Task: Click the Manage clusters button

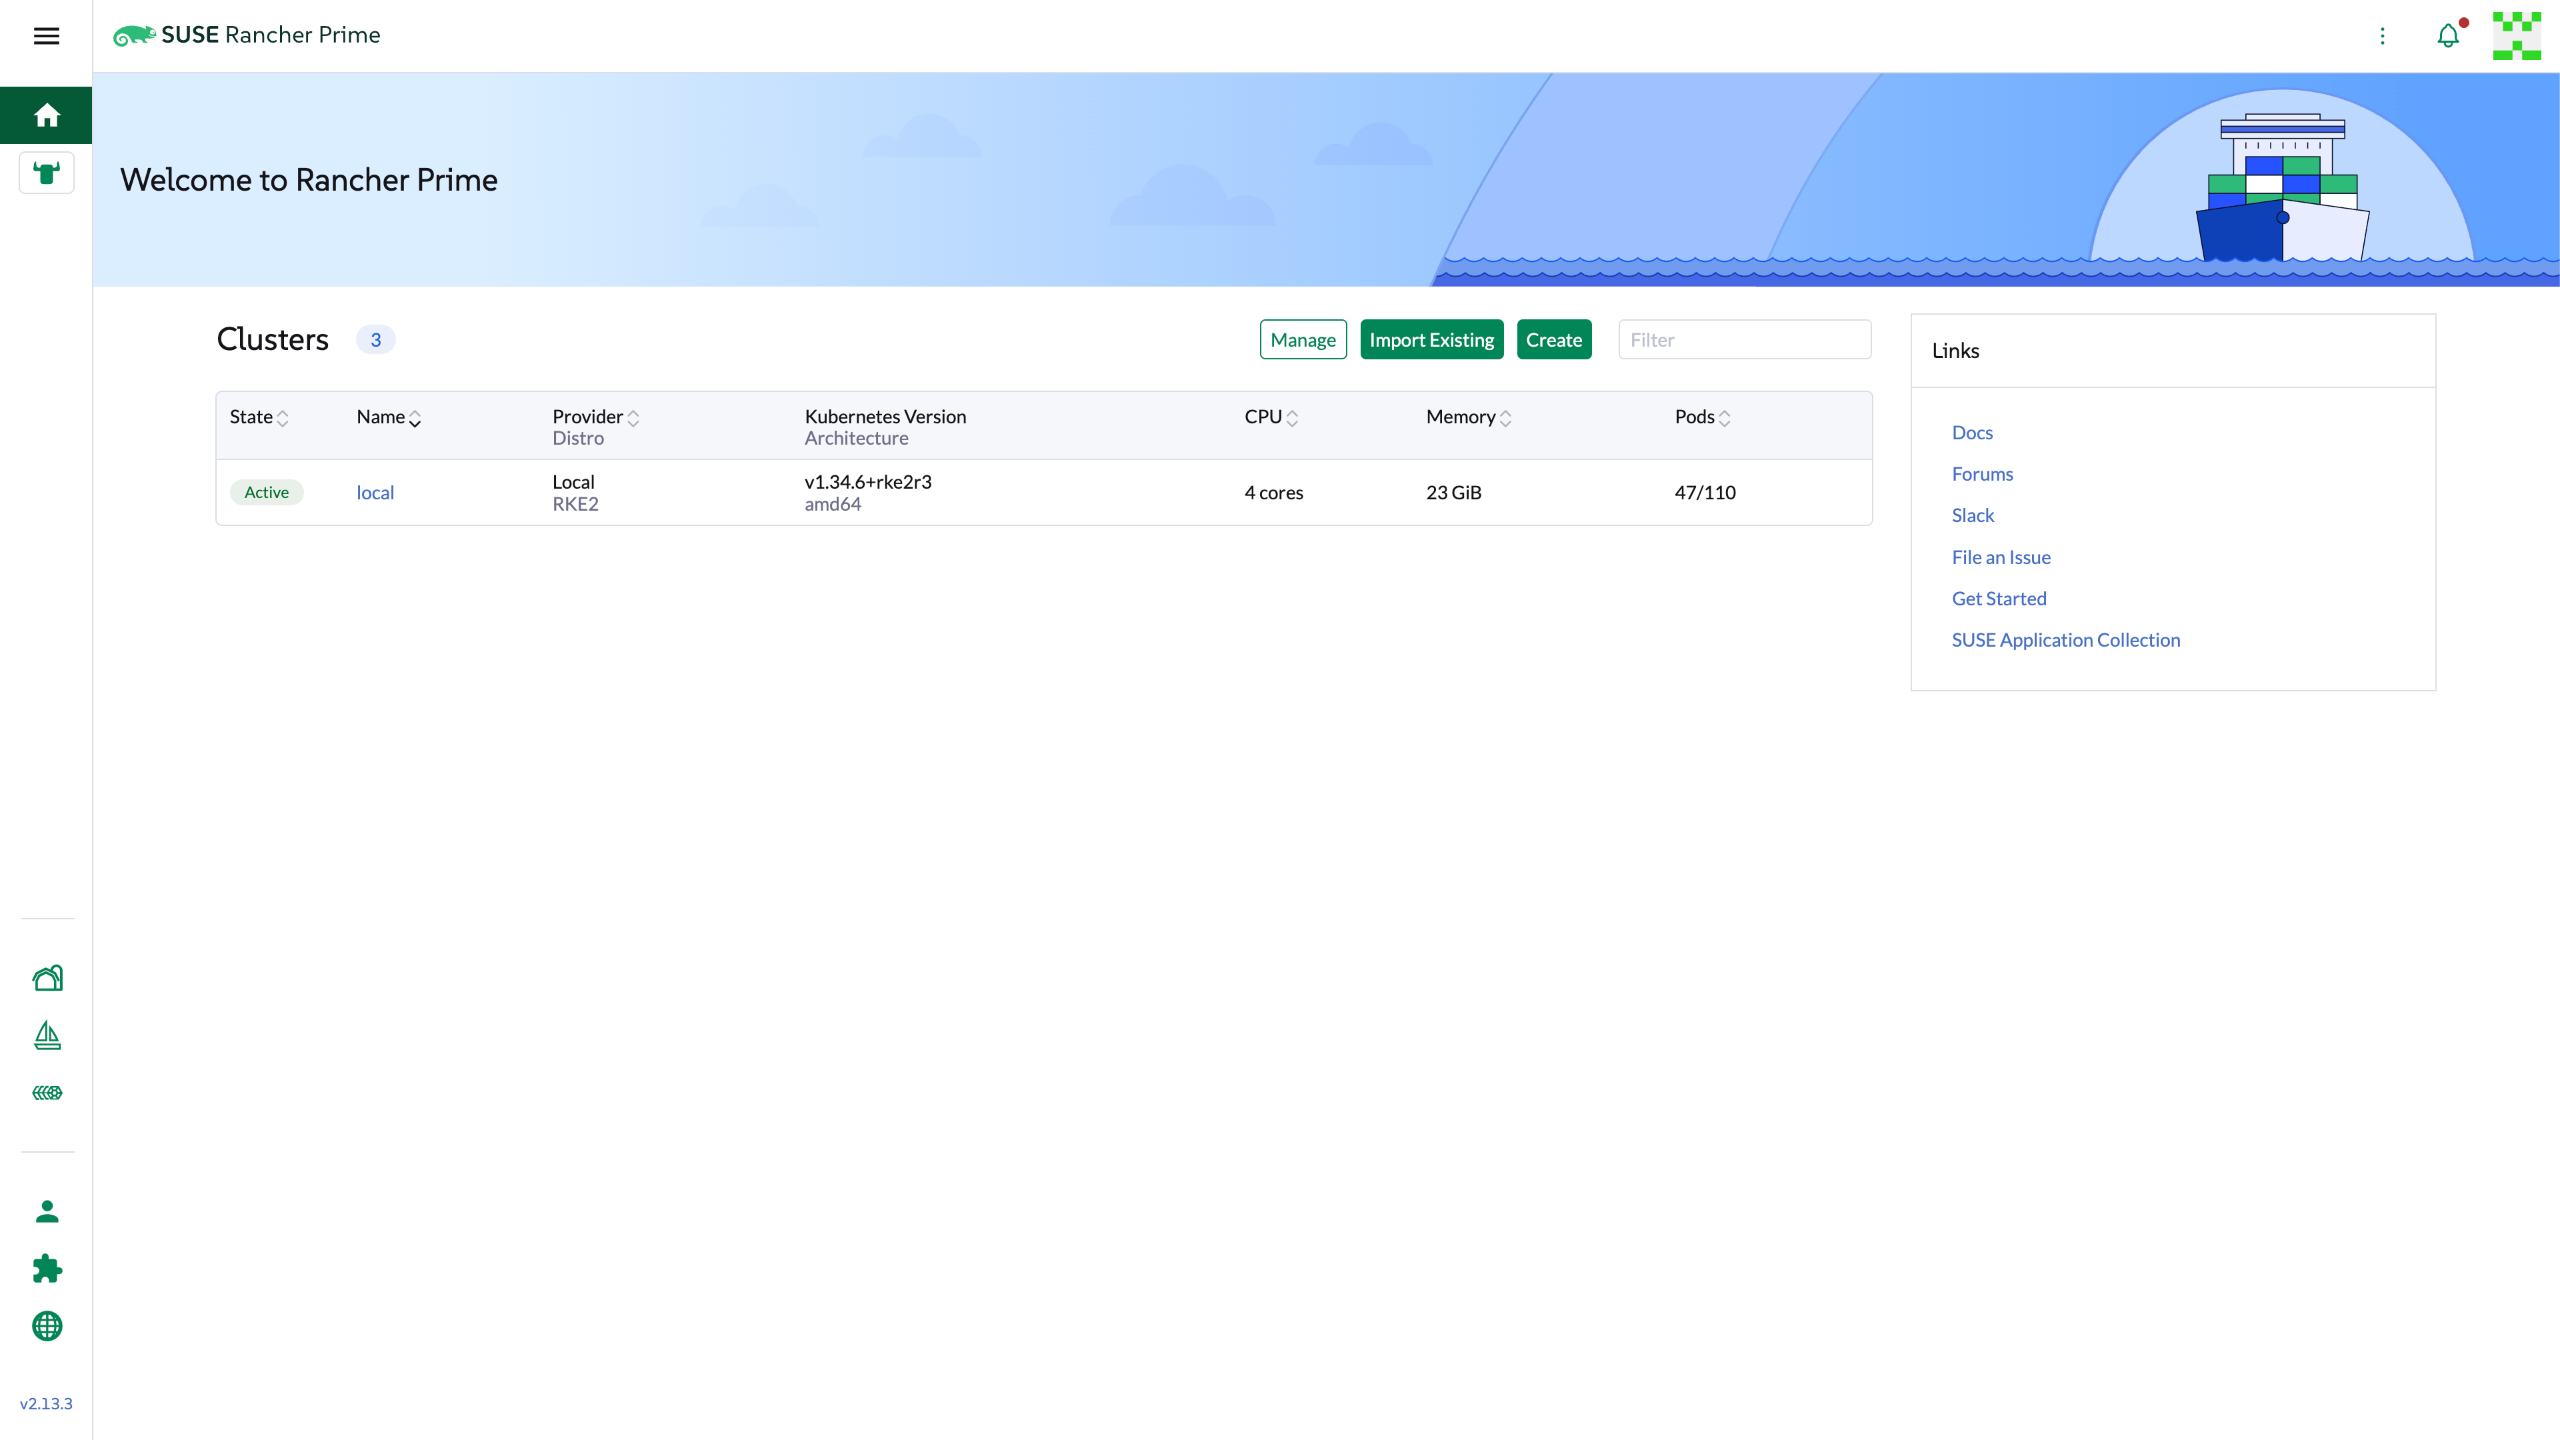Action: click(x=1303, y=340)
